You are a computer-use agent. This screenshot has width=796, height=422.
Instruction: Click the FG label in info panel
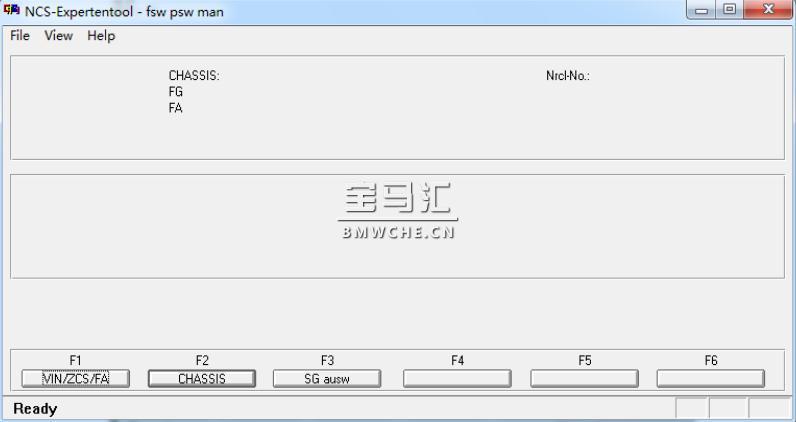176,92
